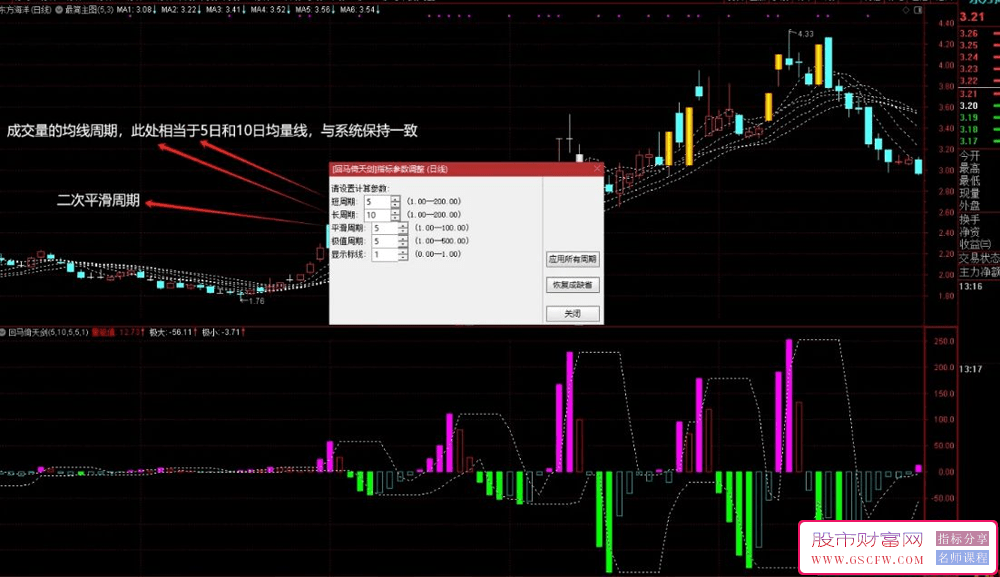
Task: Click the MA4: 3.52 value
Action: [x=270, y=10]
